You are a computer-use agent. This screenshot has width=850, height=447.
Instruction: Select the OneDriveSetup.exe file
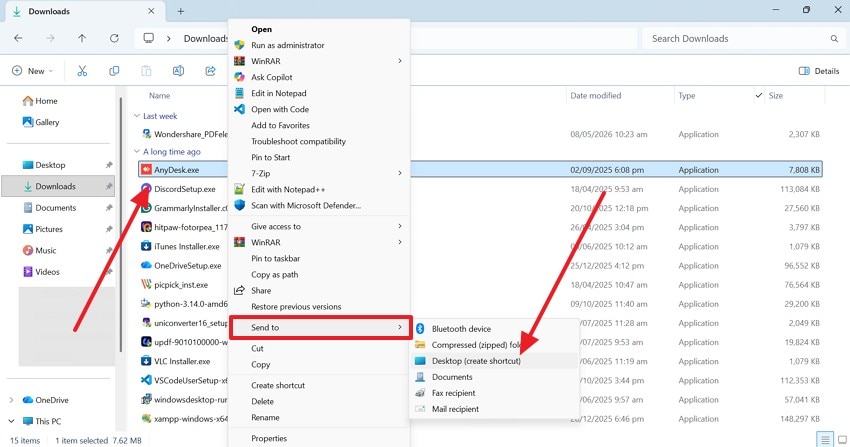[x=188, y=265]
